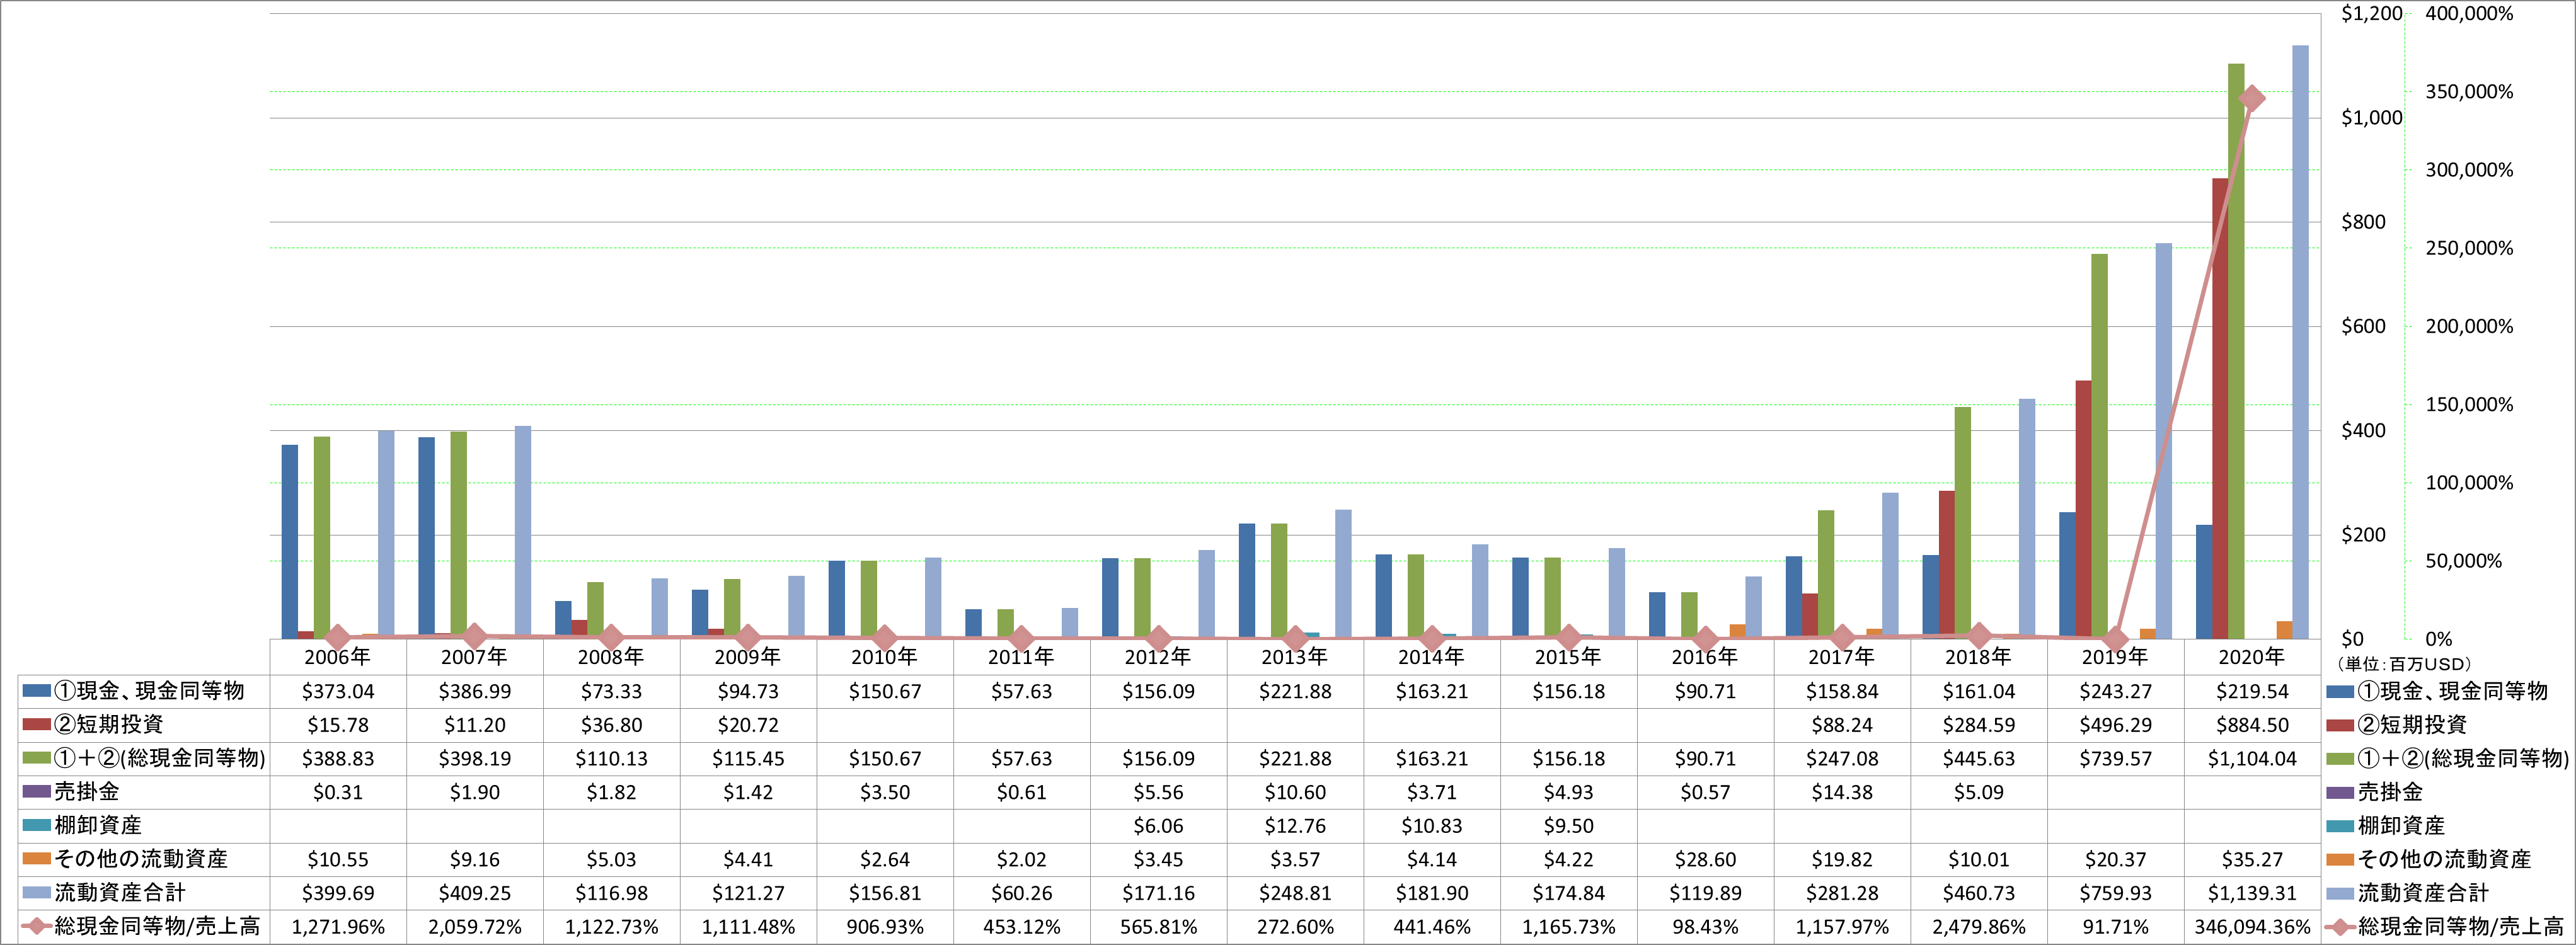Click the $739.57 value for 2019年
2576x945 pixels.
point(2115,759)
